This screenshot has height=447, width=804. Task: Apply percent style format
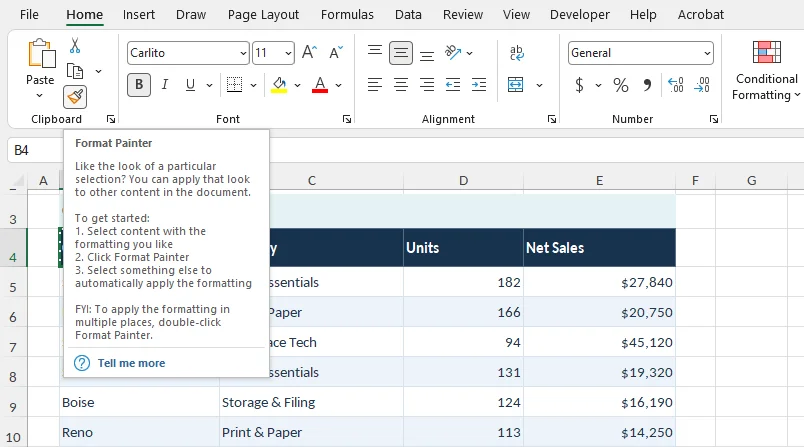click(620, 85)
